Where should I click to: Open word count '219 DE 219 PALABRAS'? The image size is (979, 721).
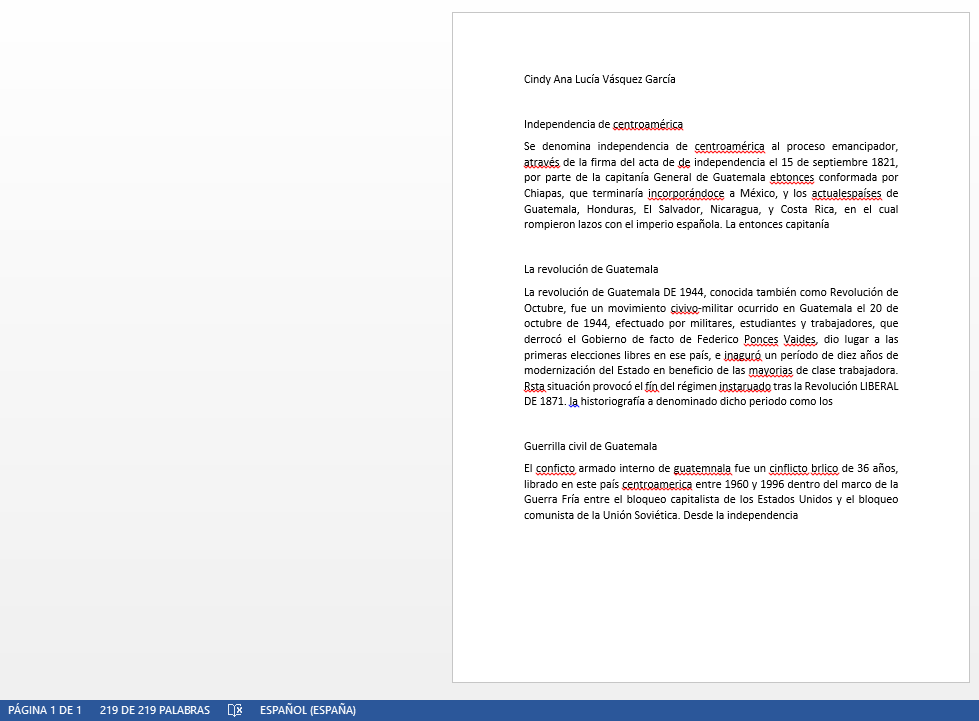155,710
